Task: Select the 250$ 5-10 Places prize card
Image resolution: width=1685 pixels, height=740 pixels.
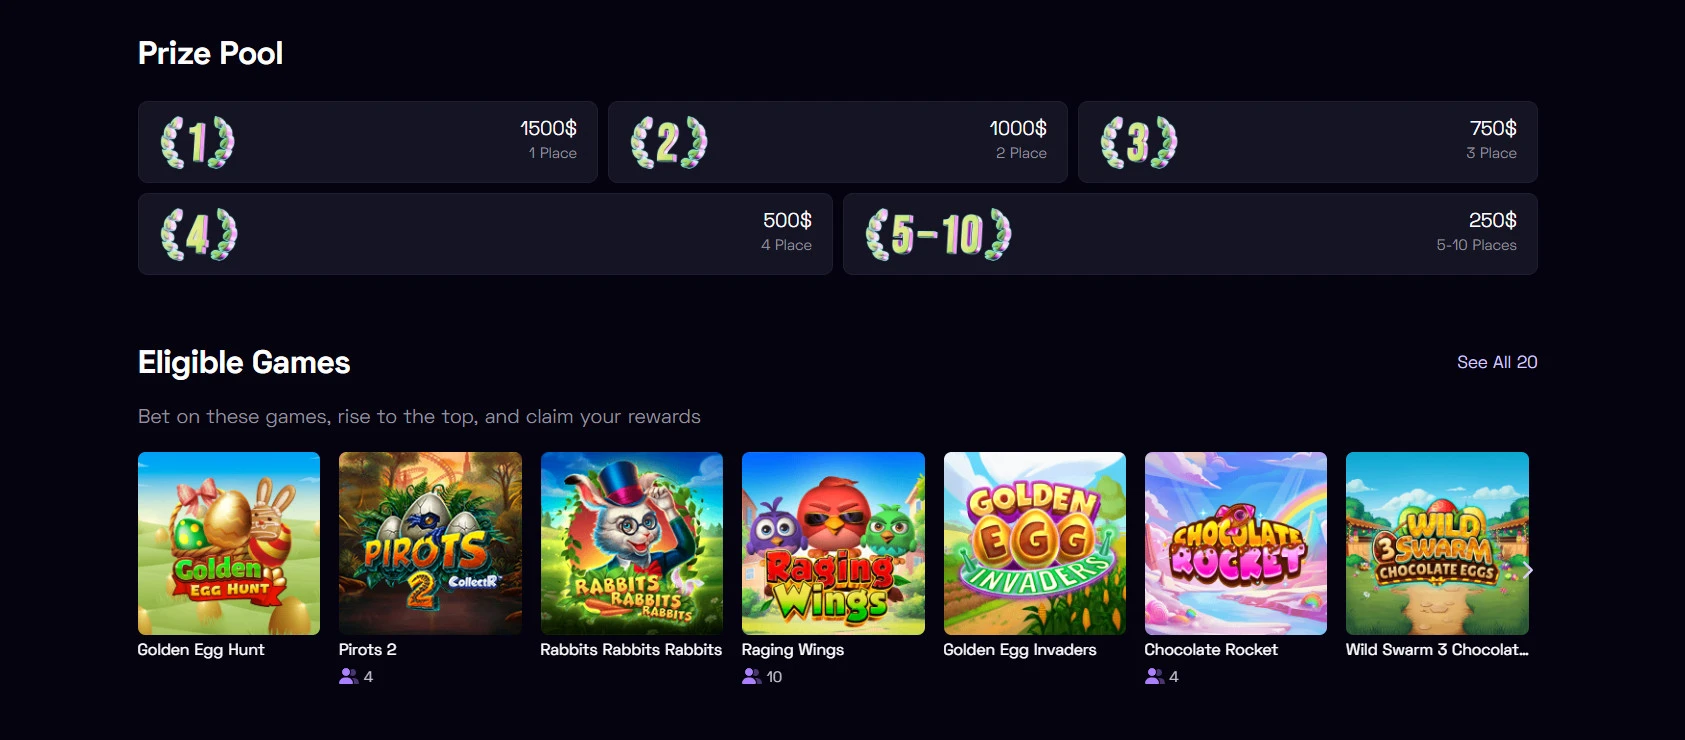Action: click(1190, 234)
